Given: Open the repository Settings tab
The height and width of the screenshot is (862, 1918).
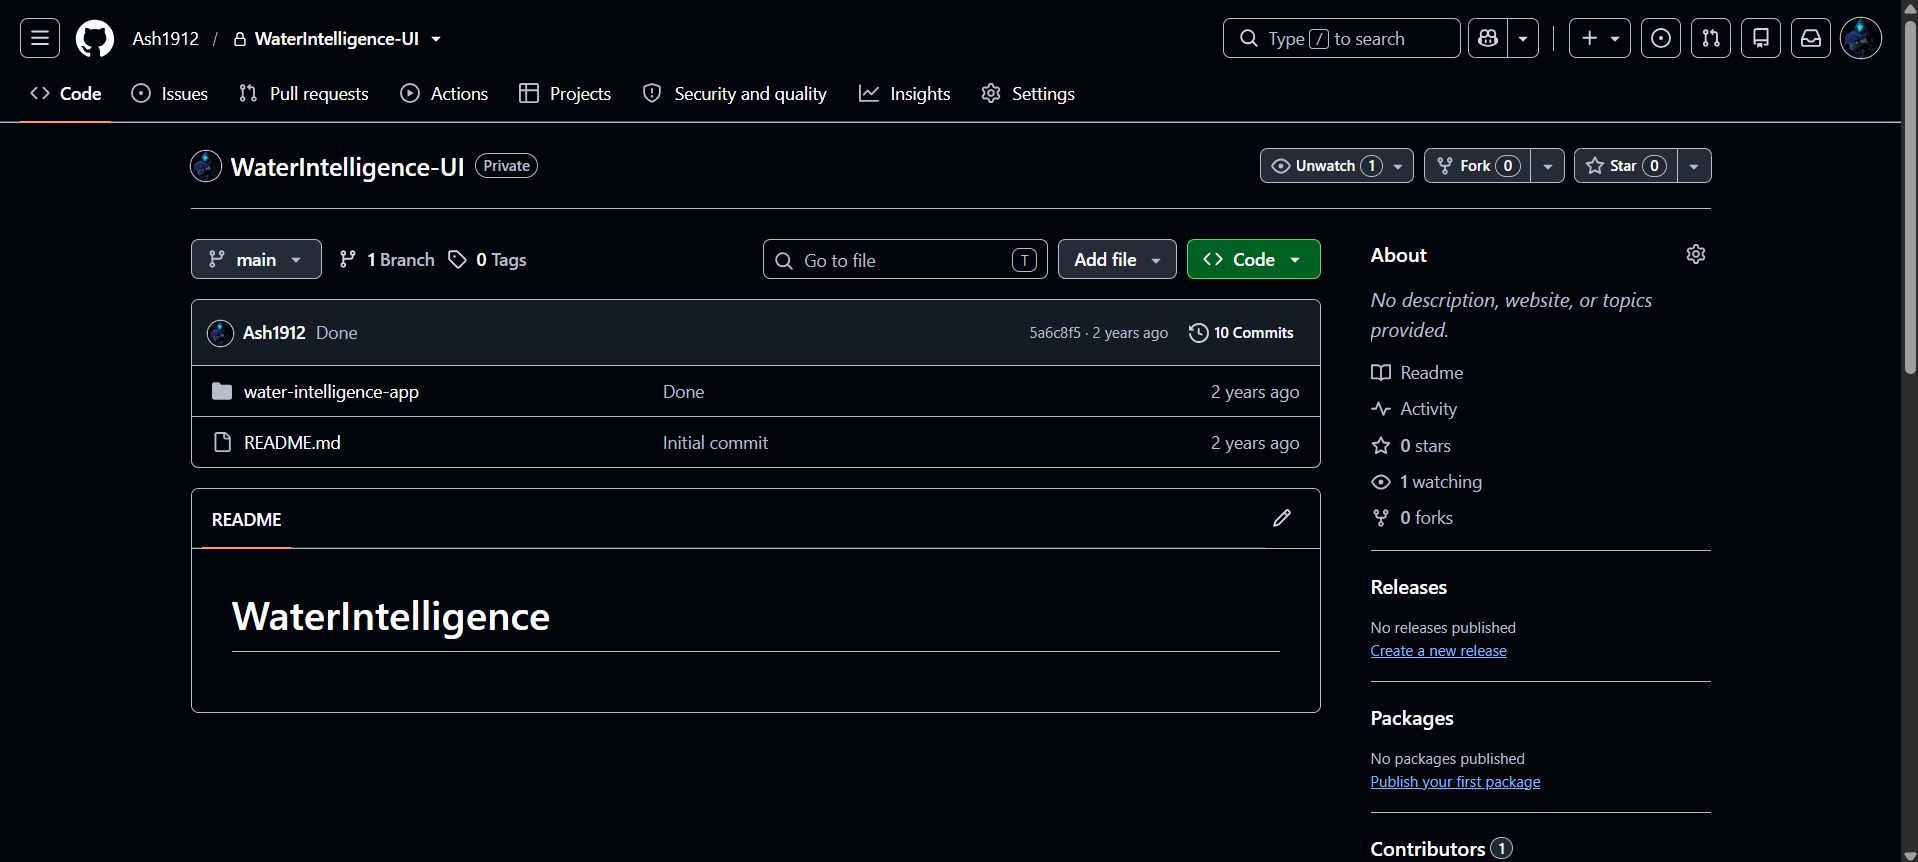Looking at the screenshot, I should coord(1028,94).
